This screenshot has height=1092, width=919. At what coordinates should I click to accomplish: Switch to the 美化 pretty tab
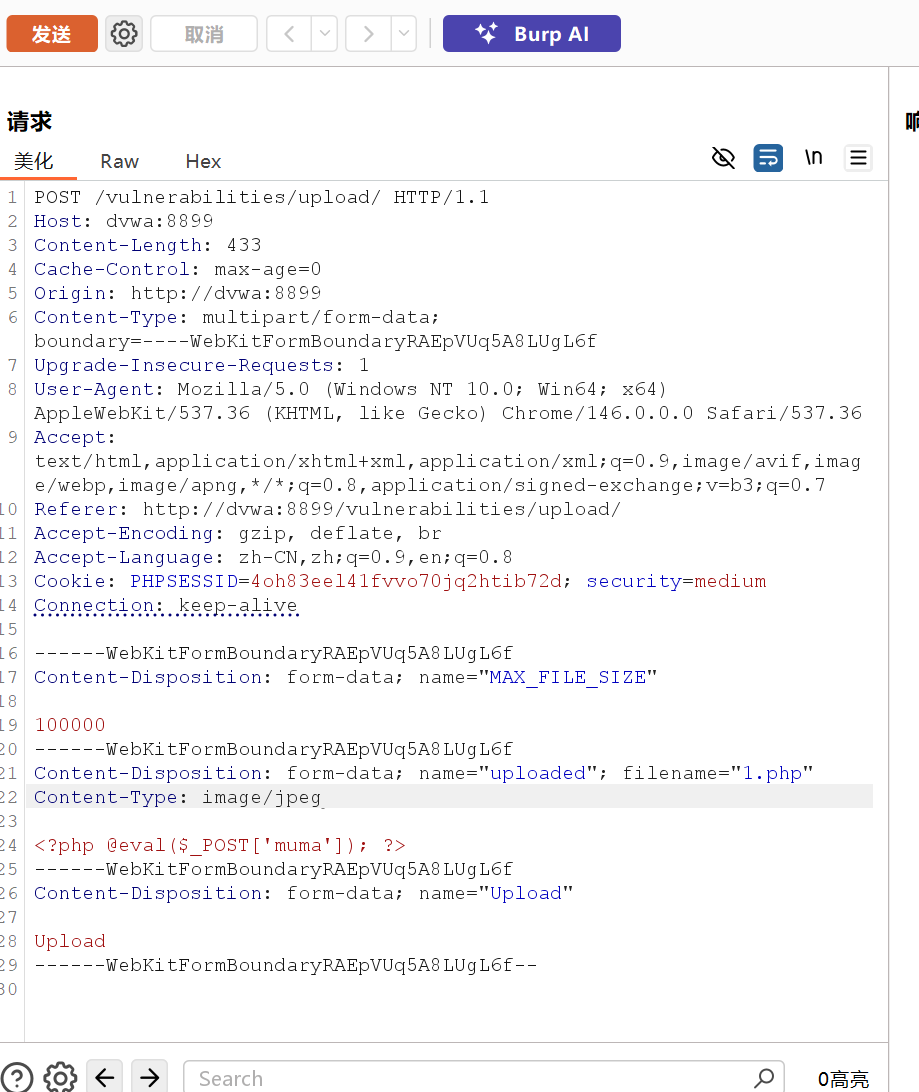pyautogui.click(x=33, y=162)
